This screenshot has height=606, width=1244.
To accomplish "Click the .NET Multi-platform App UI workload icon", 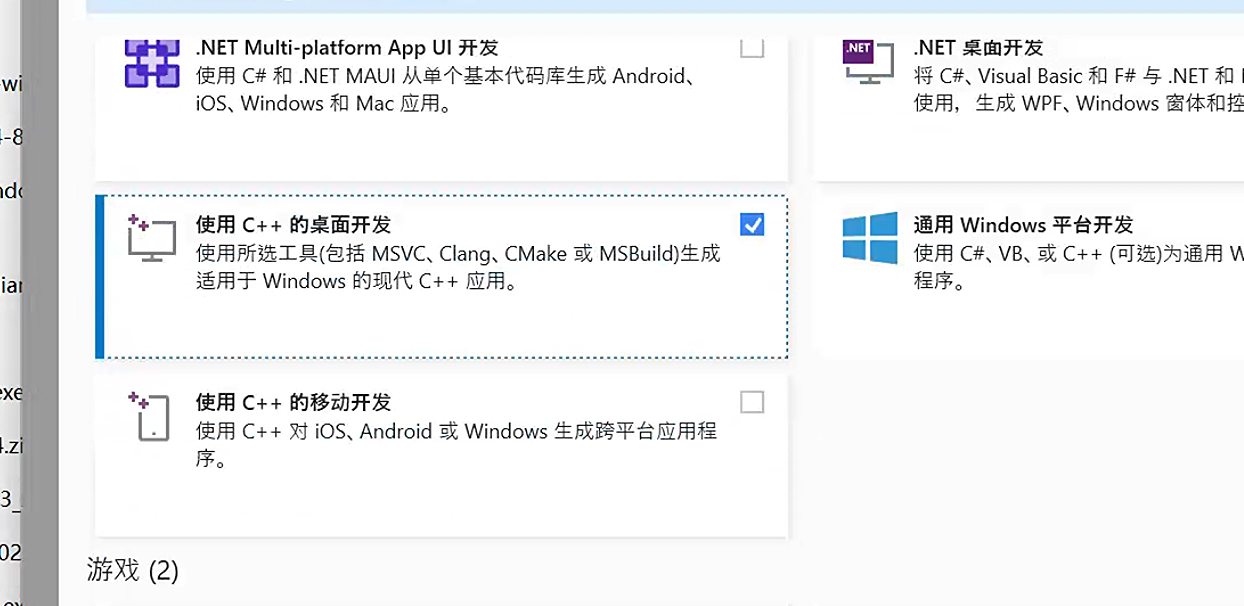I will (152, 62).
